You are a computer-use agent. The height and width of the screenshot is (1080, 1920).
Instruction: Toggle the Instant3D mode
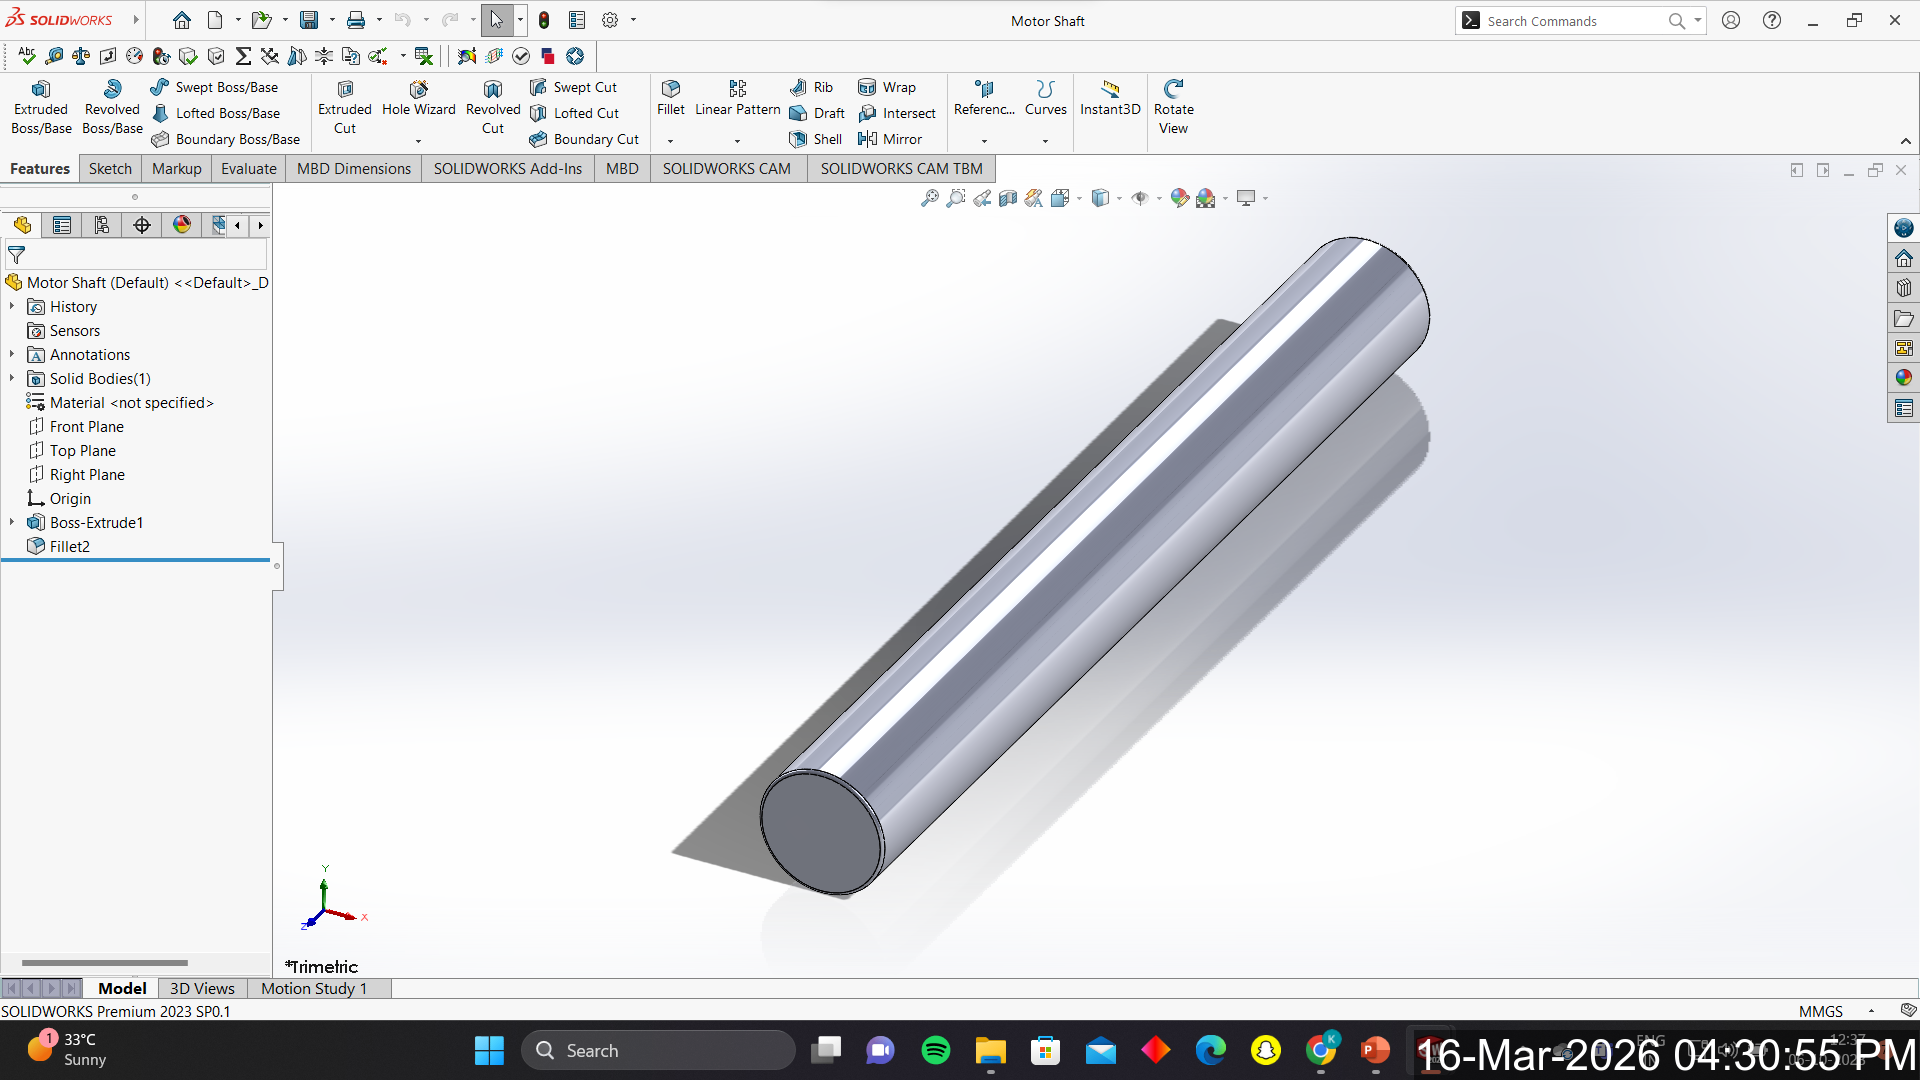click(x=1110, y=98)
